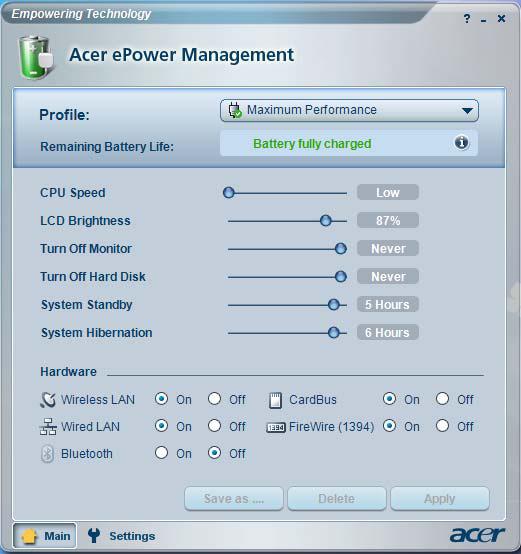
Task: Click the FireWire 1394 port icon
Action: 276,428
